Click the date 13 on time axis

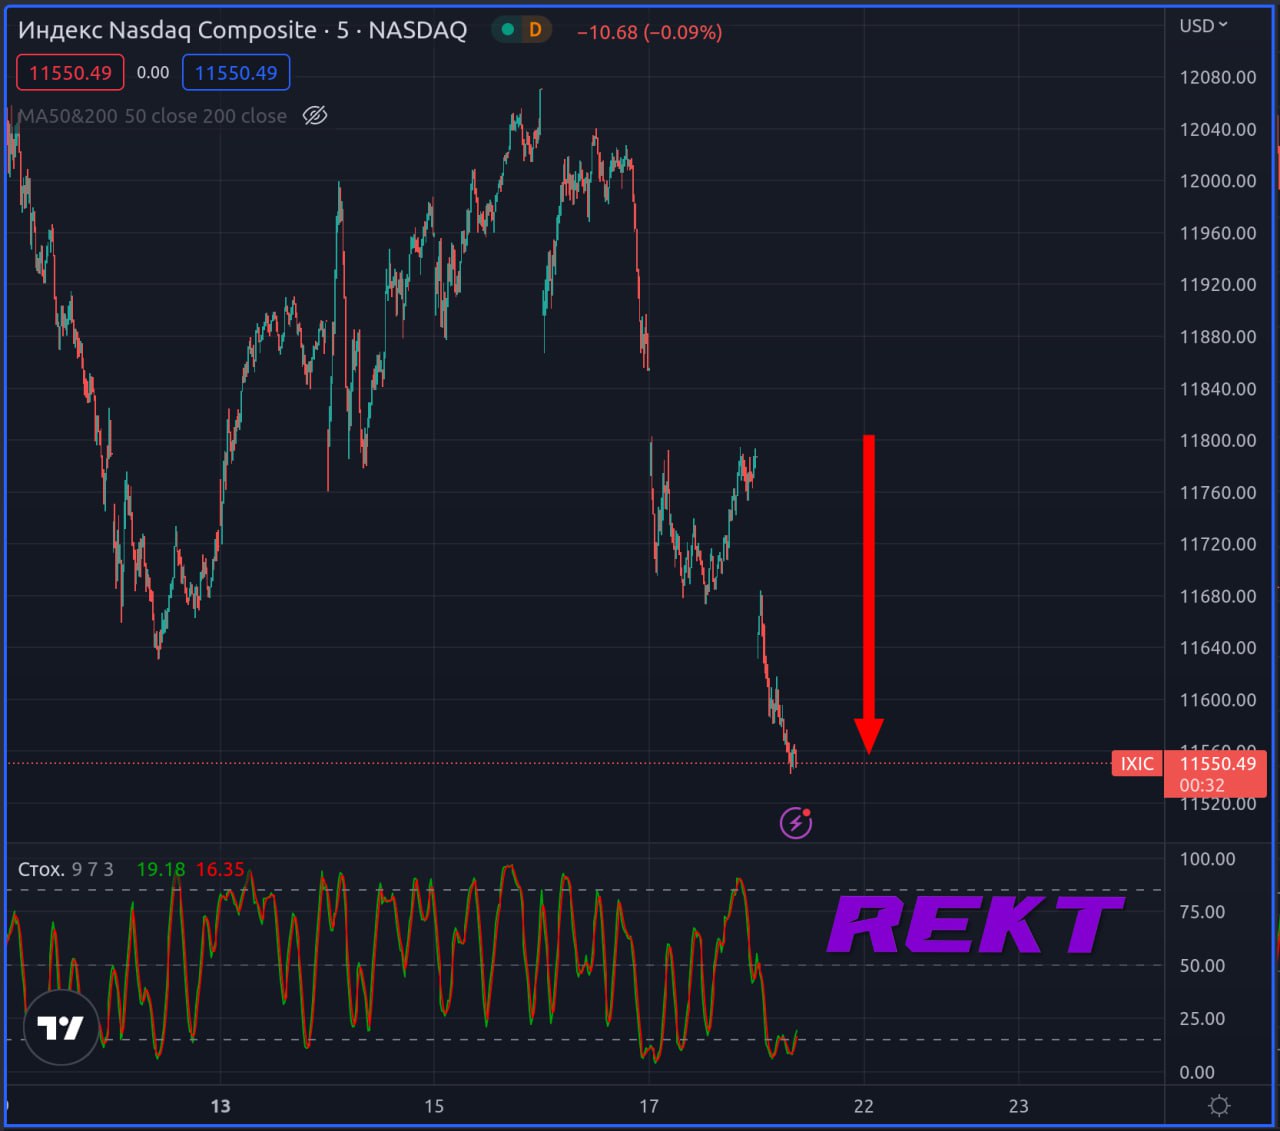(221, 1106)
